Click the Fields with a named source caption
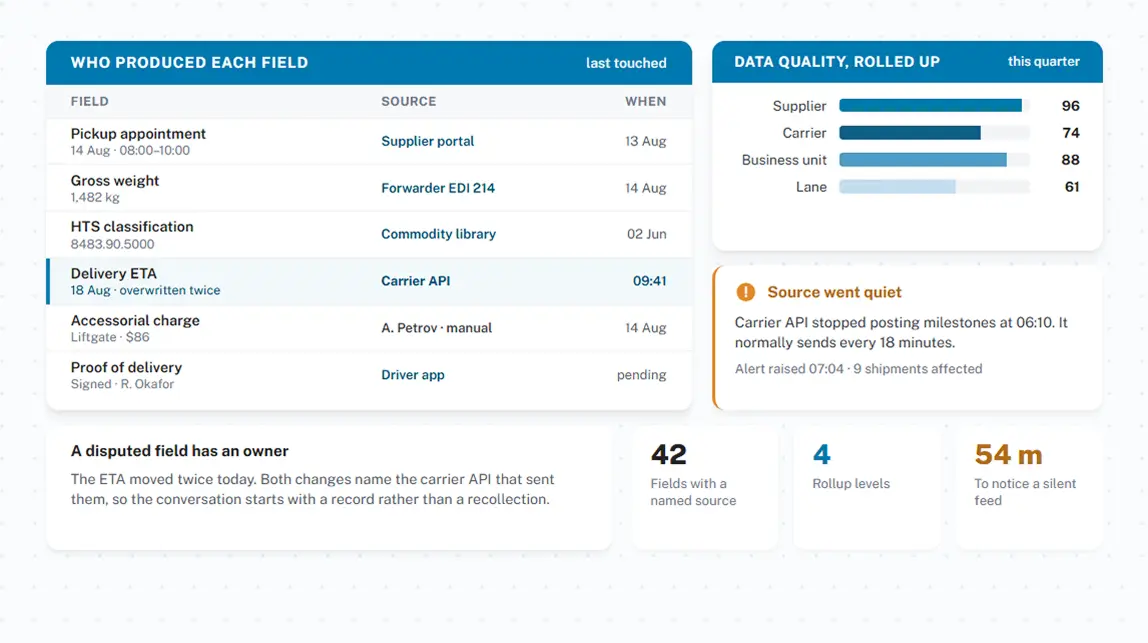 click(693, 492)
